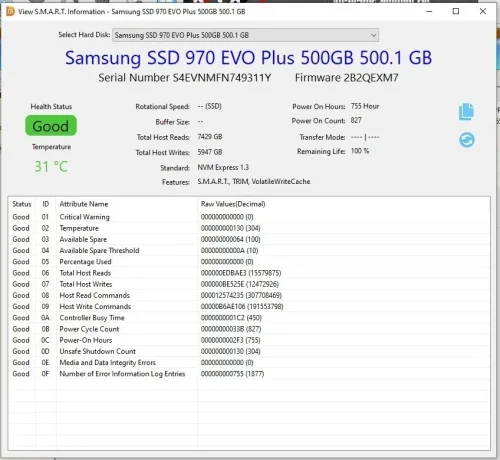Click the Status column header
Screen dimensions: 500x460
point(22,204)
